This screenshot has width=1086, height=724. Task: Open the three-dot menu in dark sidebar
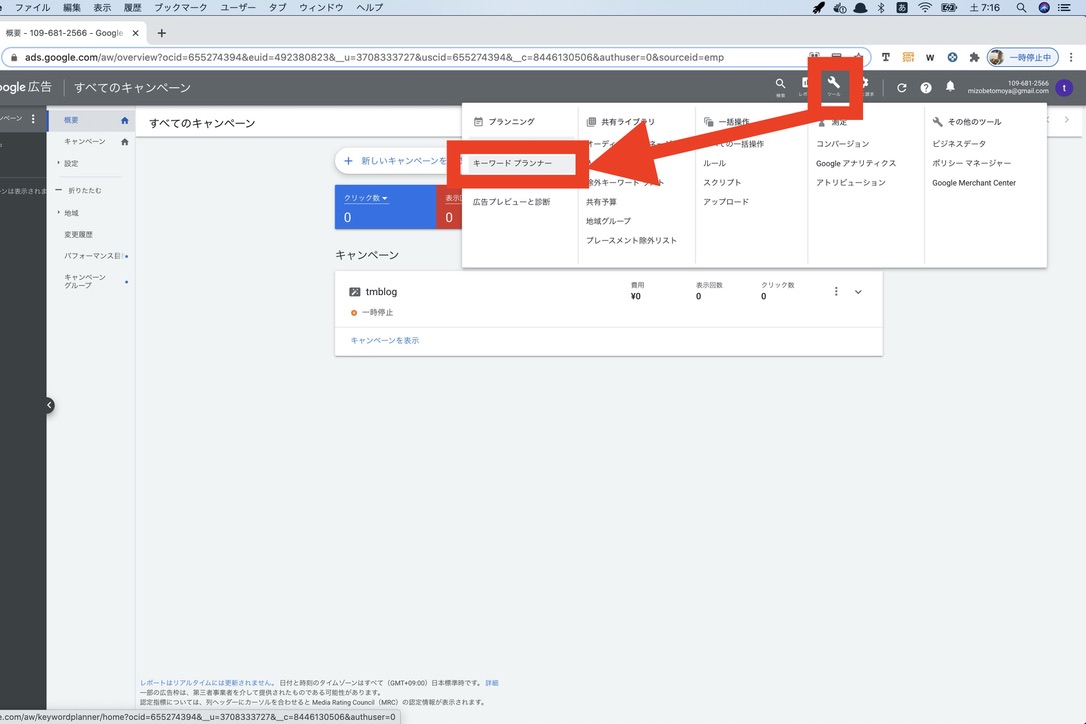pos(33,119)
